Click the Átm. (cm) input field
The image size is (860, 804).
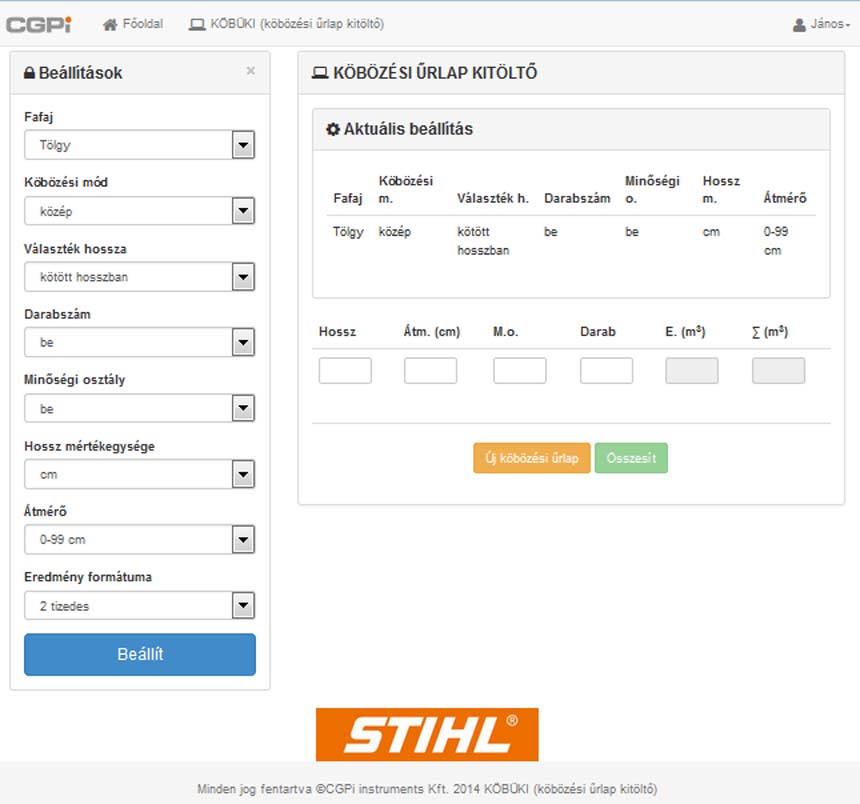[430, 371]
